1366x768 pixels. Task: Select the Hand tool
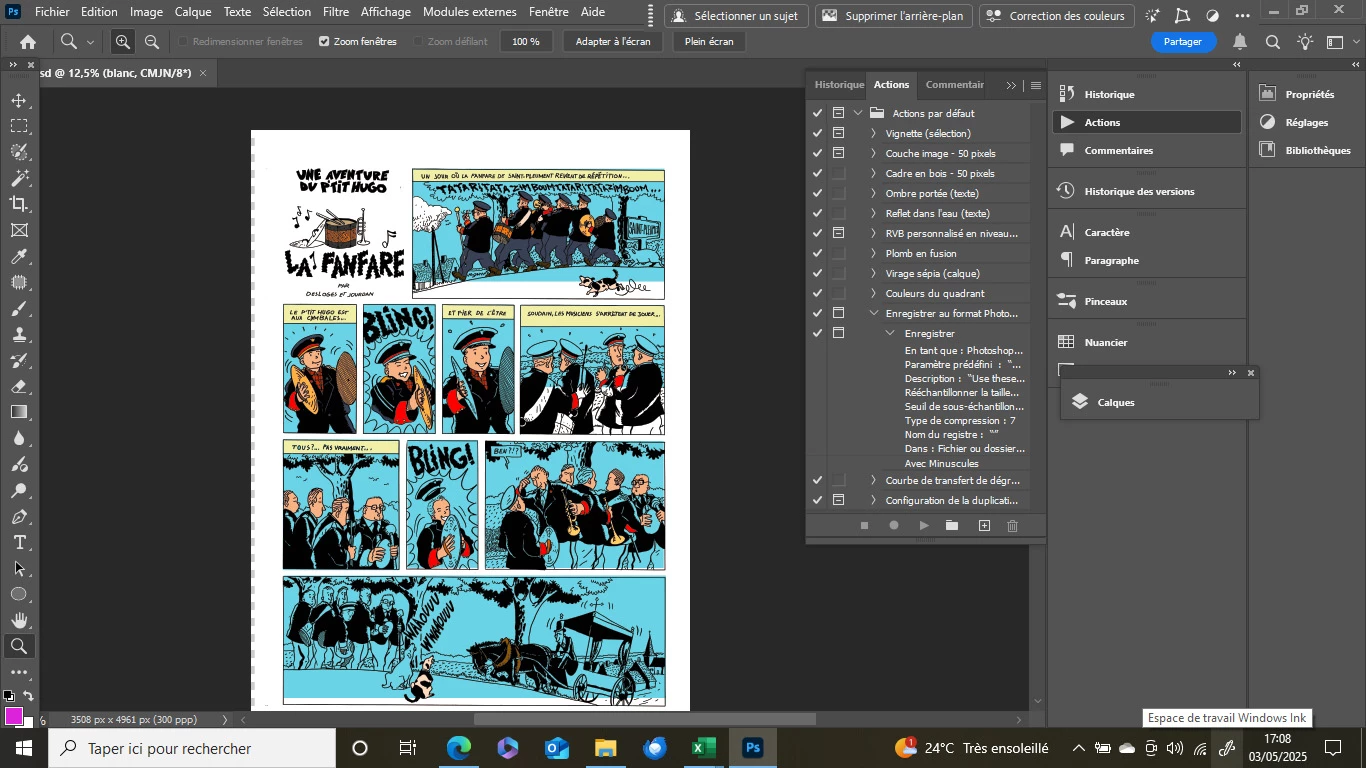pos(19,621)
